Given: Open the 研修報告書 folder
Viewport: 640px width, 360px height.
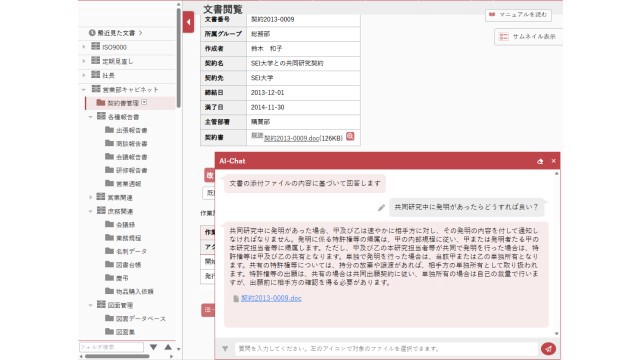Looking at the screenshot, I should (x=126, y=170).
